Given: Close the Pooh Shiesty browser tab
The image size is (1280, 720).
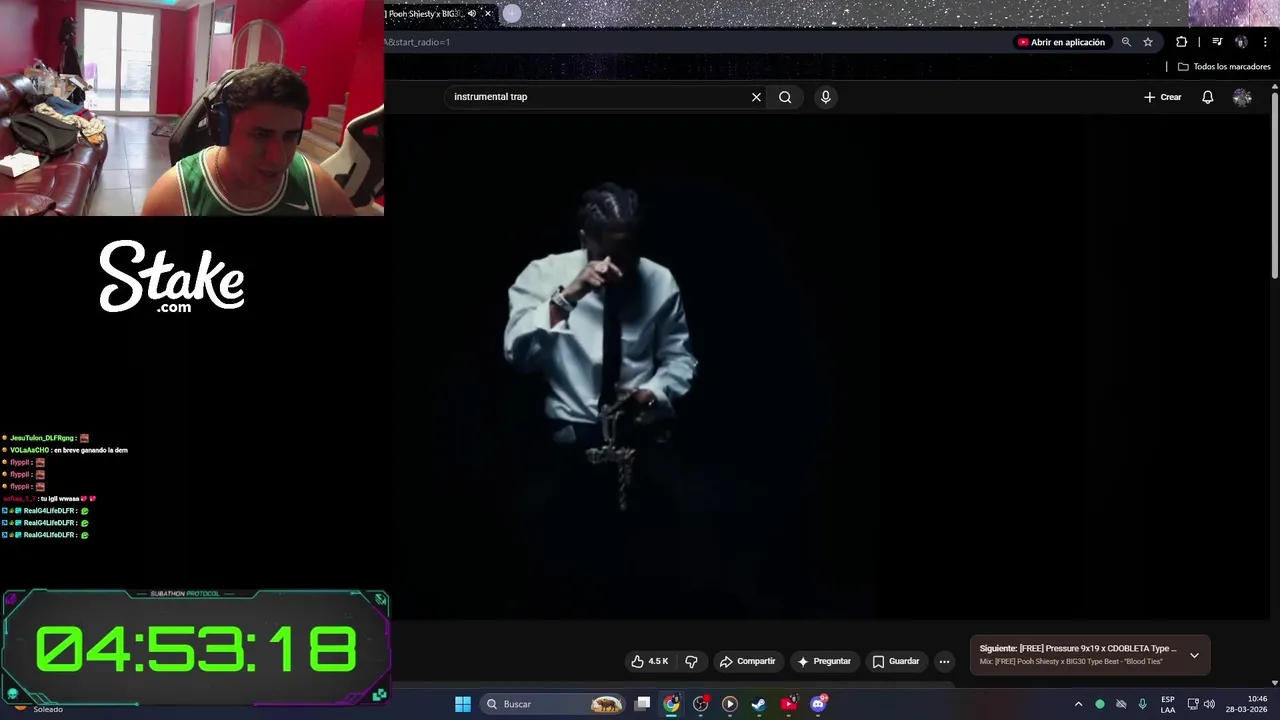Looking at the screenshot, I should (488, 14).
